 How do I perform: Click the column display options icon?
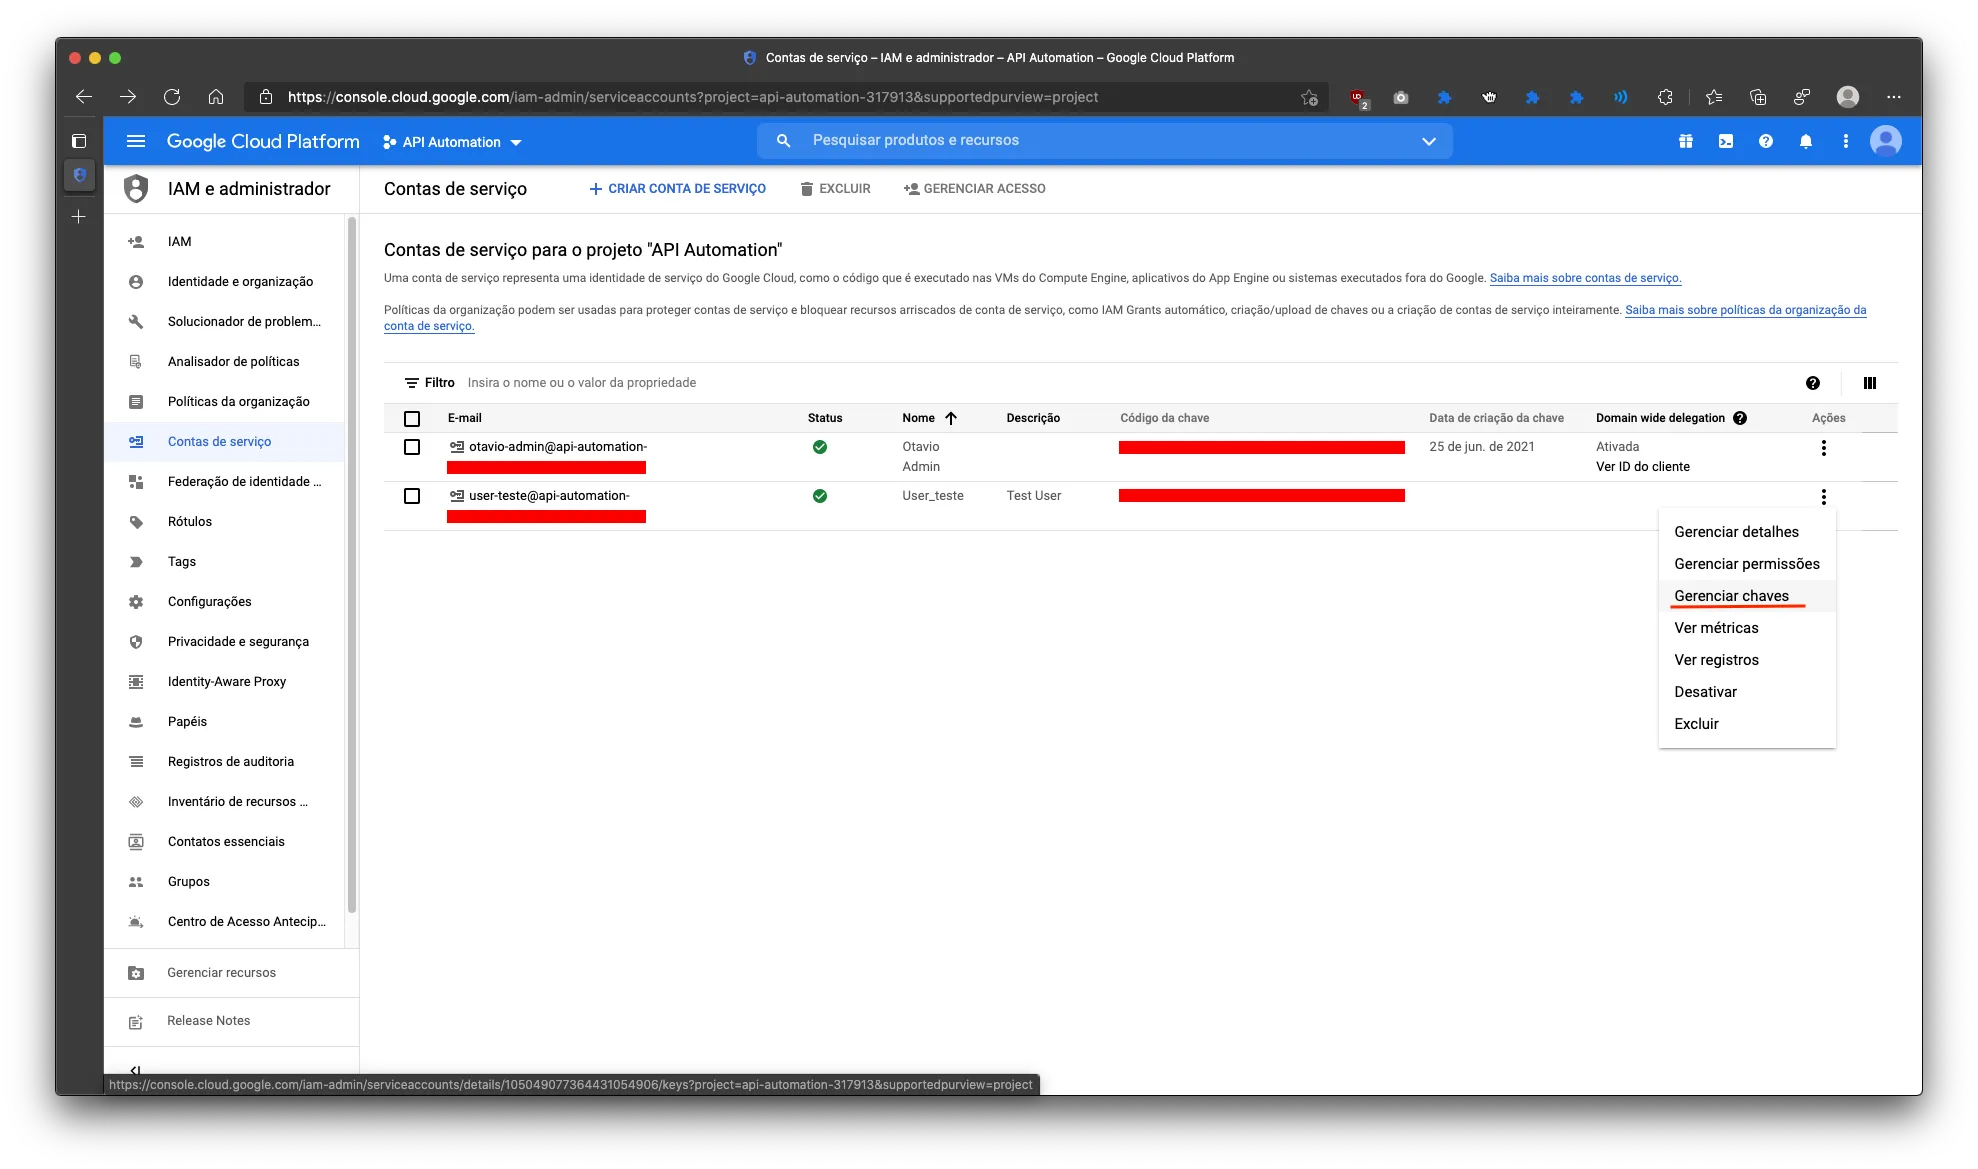(x=1870, y=383)
